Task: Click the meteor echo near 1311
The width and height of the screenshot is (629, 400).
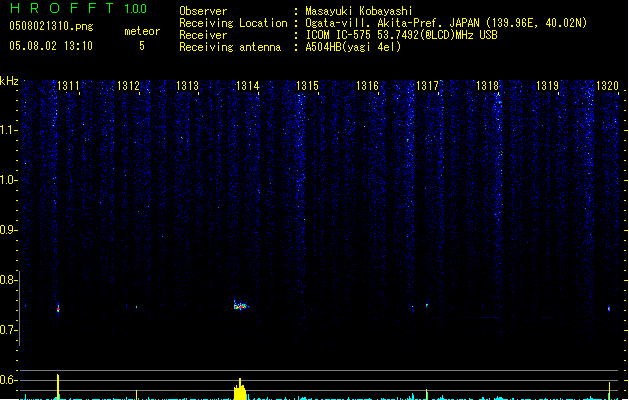Action: point(58,309)
